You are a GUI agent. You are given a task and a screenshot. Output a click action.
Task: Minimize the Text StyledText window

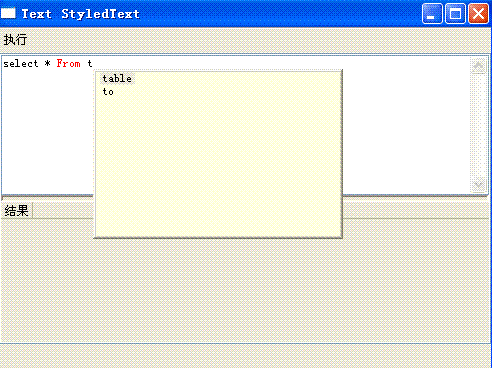click(432, 14)
